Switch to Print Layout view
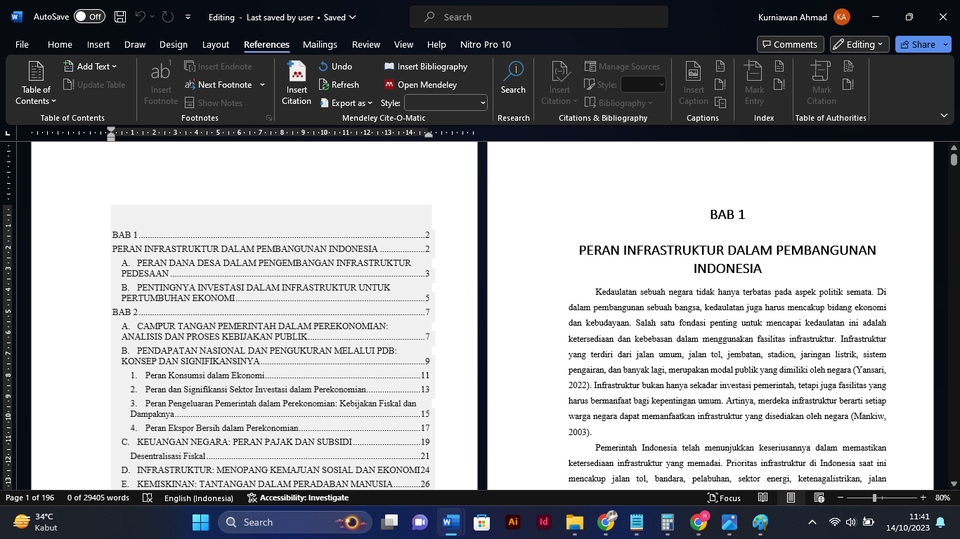960x539 pixels. point(791,498)
